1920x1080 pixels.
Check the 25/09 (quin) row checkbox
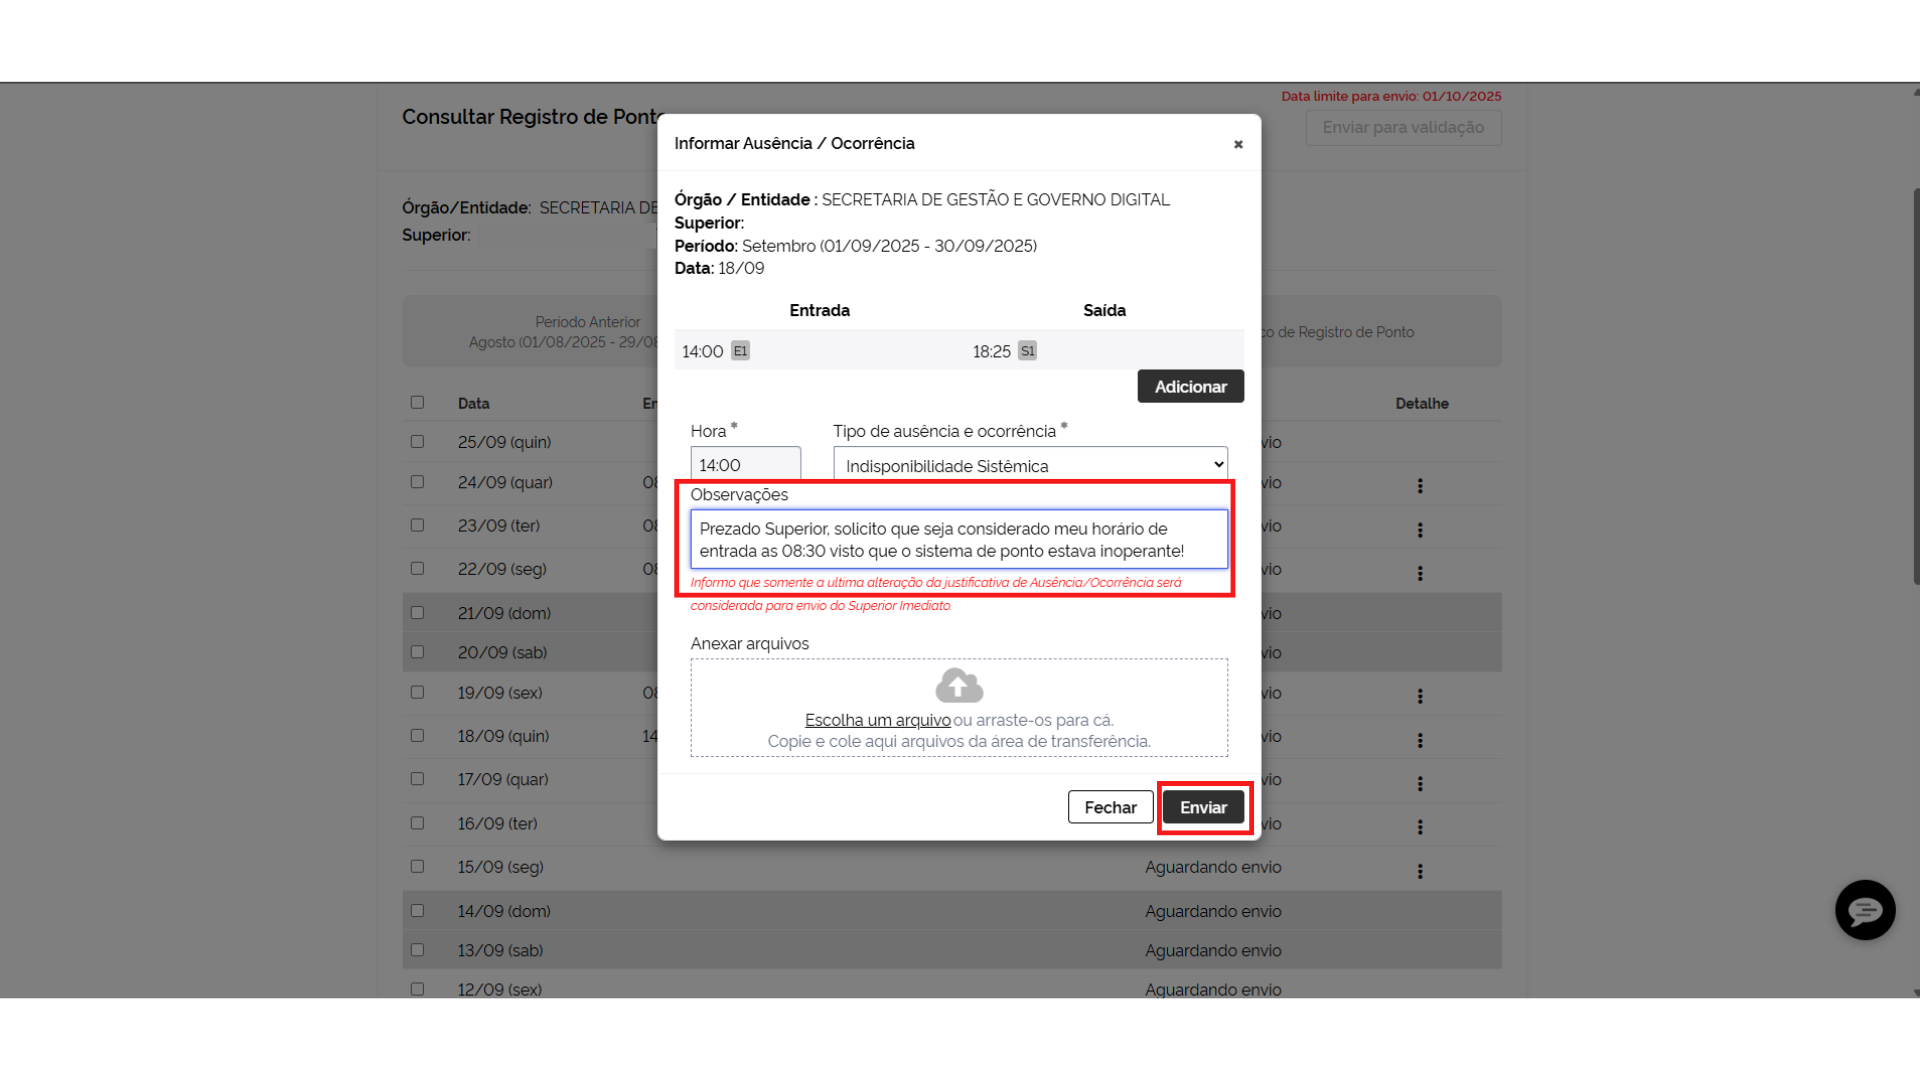tap(417, 441)
